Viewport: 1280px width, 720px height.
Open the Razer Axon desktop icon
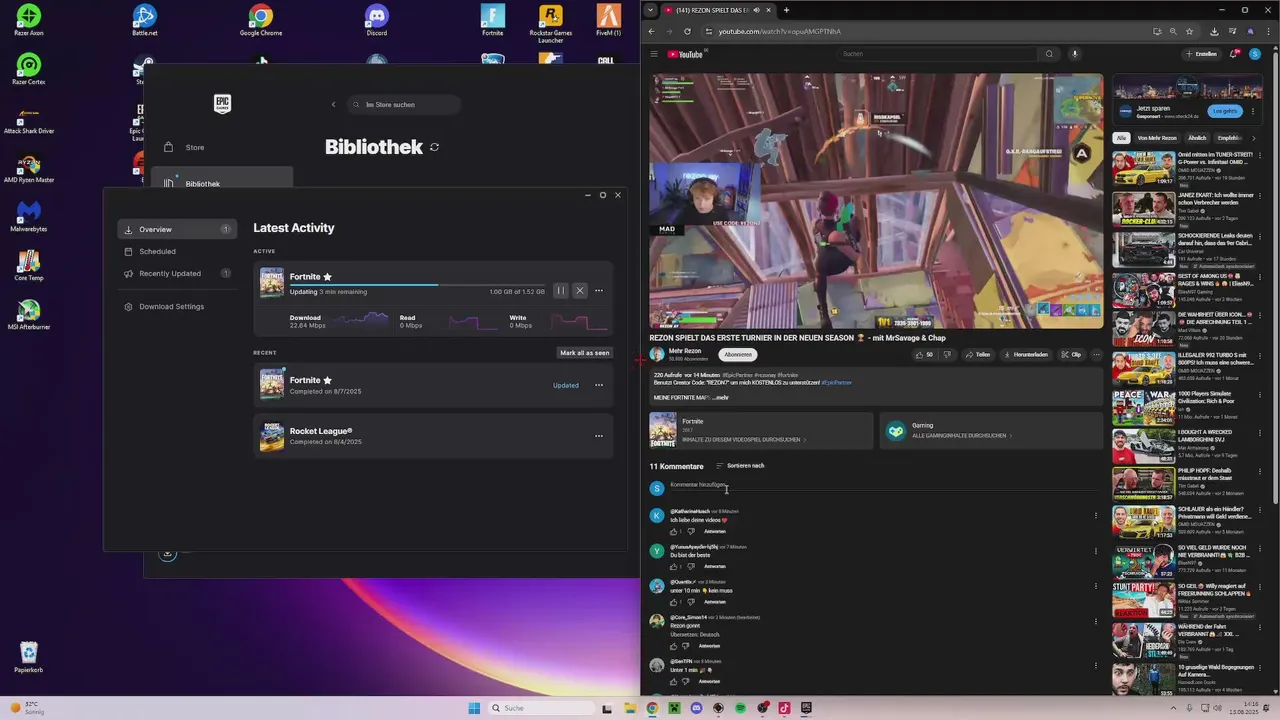pos(28,20)
